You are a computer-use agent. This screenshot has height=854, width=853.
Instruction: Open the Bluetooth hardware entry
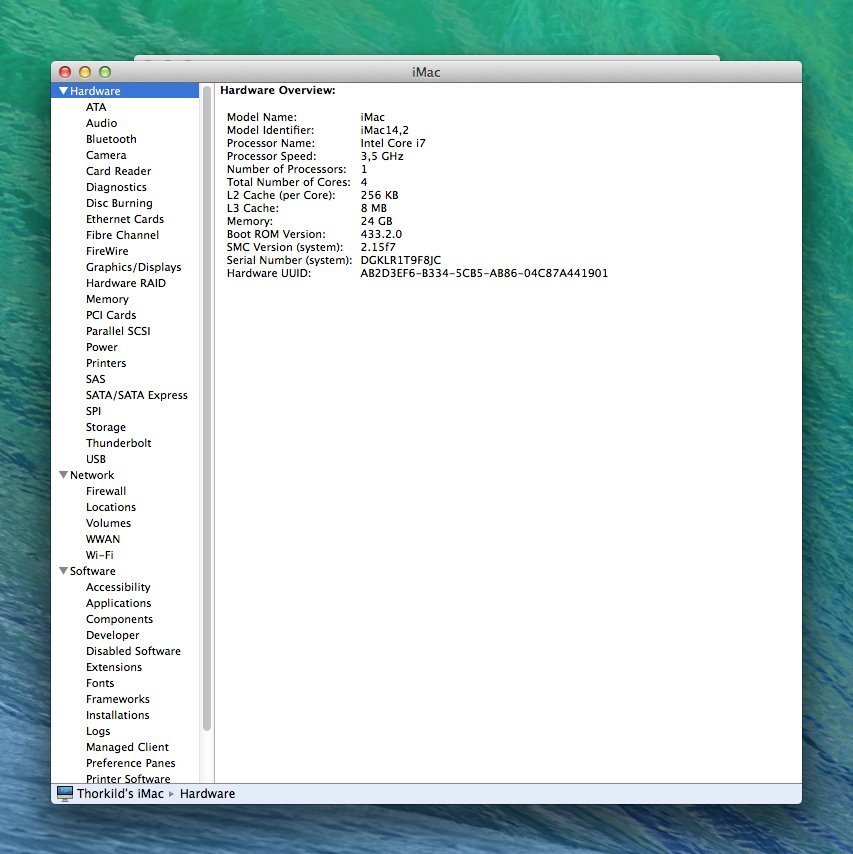pyautogui.click(x=111, y=139)
